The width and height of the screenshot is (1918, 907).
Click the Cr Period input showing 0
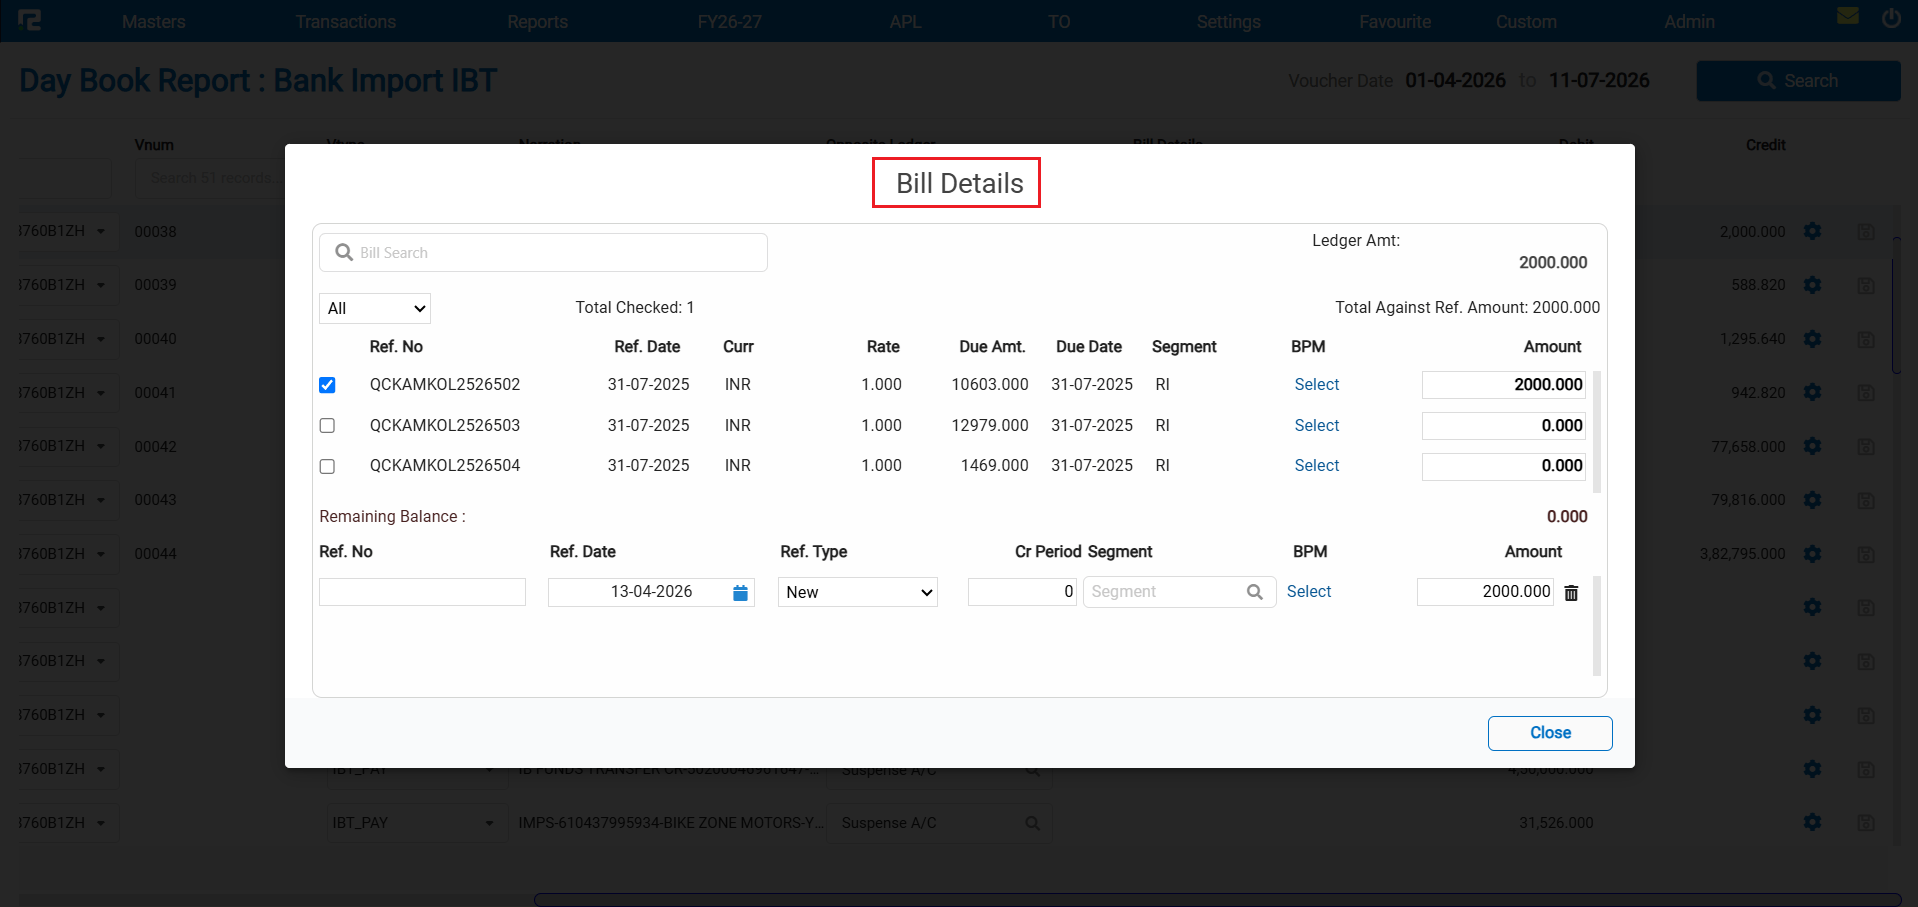(1022, 592)
